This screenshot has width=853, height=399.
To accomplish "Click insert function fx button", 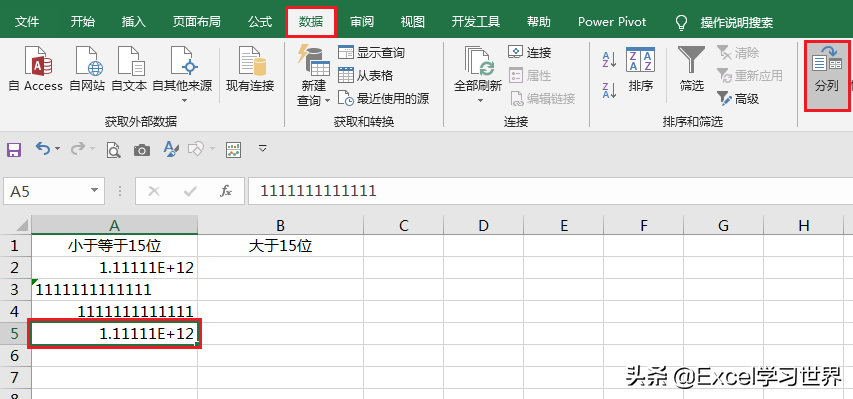I will pyautogui.click(x=226, y=191).
